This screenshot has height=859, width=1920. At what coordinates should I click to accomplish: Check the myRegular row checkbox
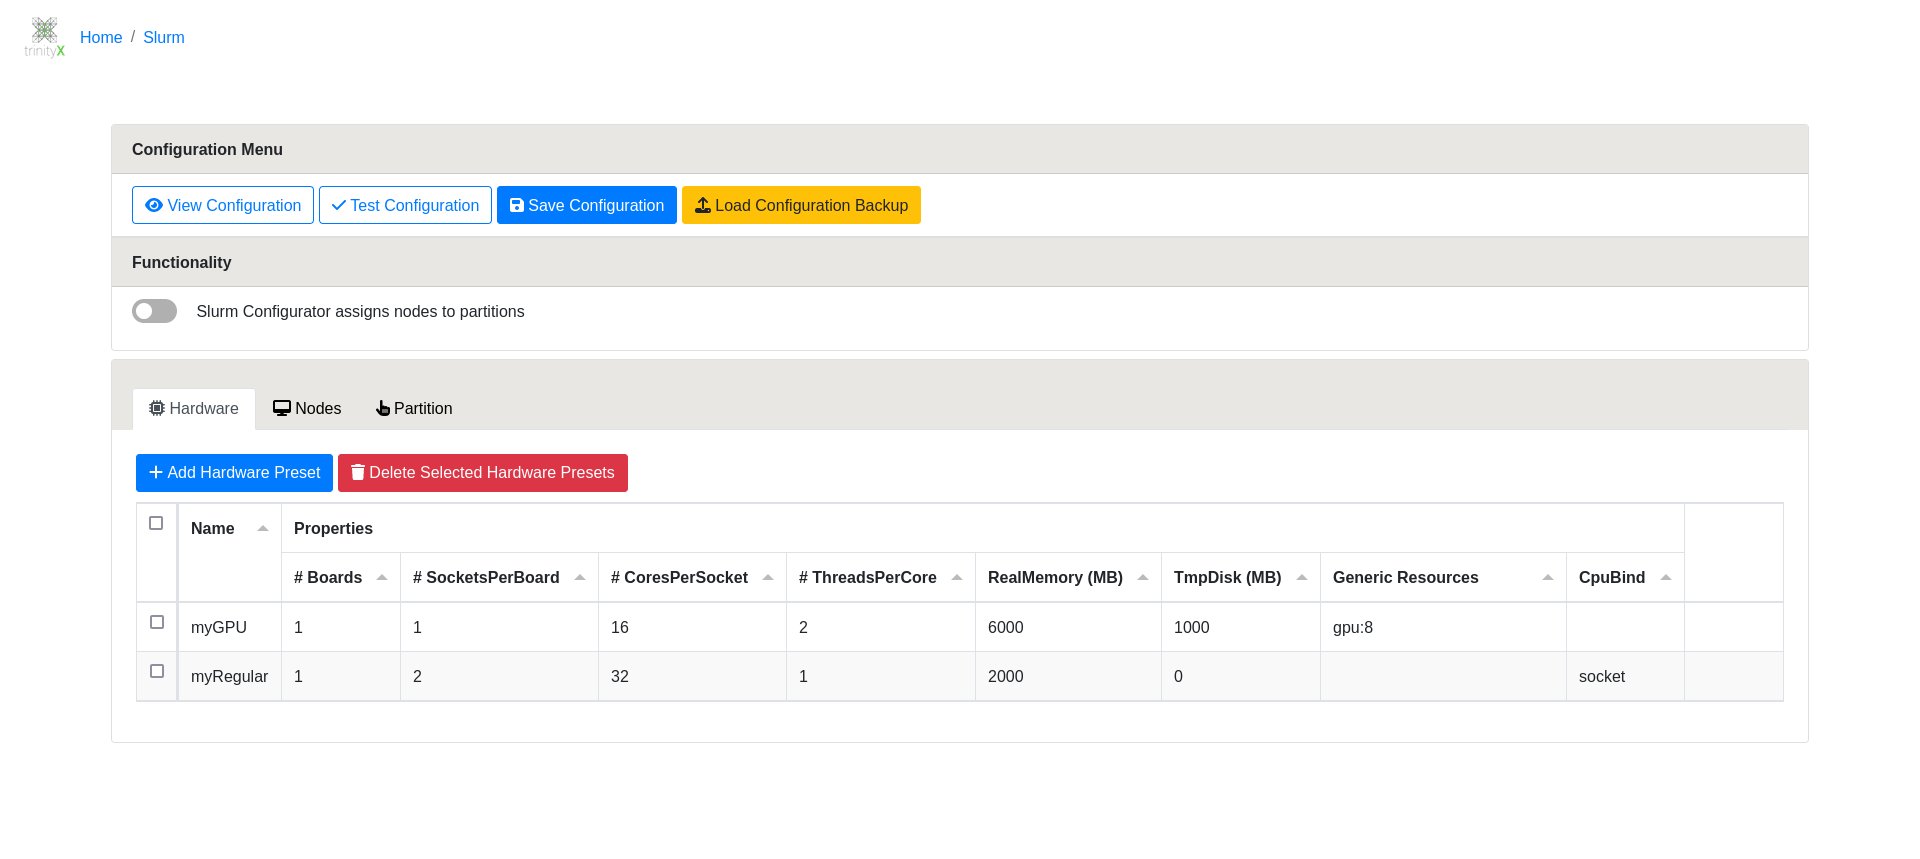[157, 671]
